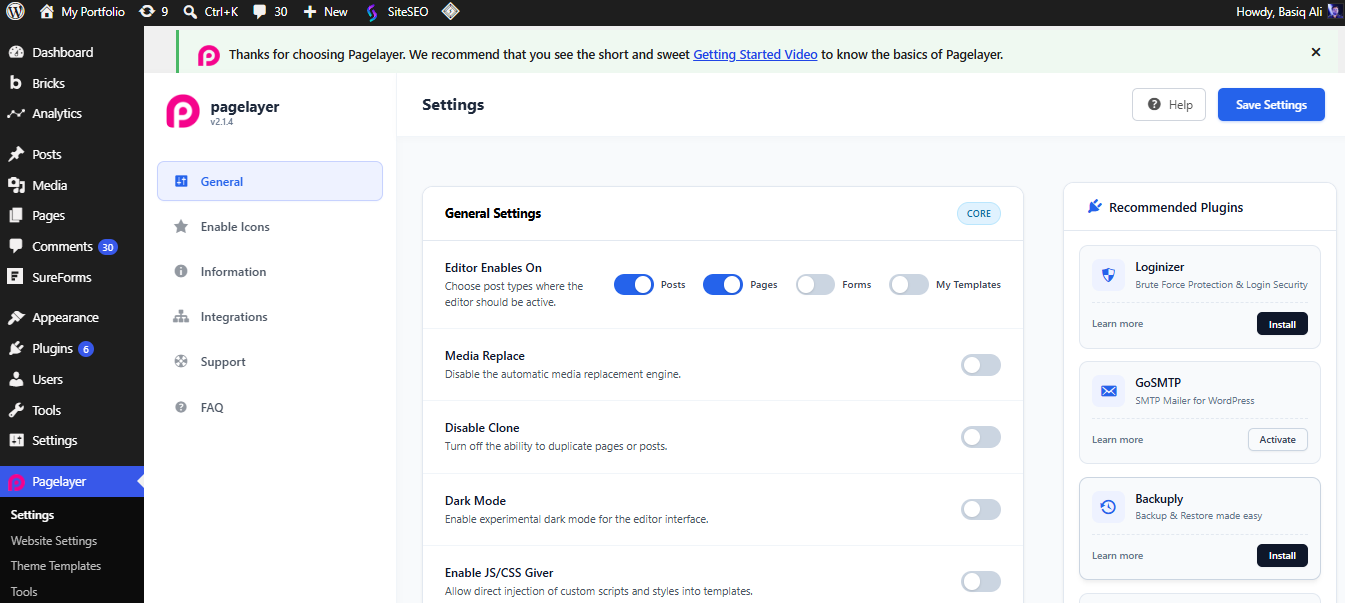Enable editor on Forms toggle
Screen dimensions: 1345x603
click(x=815, y=284)
